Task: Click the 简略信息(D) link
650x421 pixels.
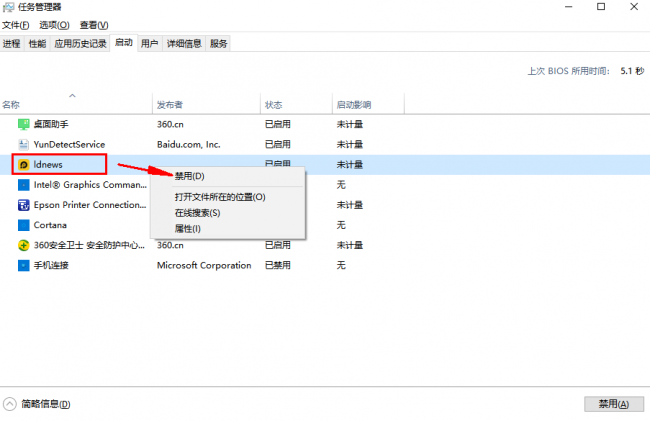Action: 46,404
